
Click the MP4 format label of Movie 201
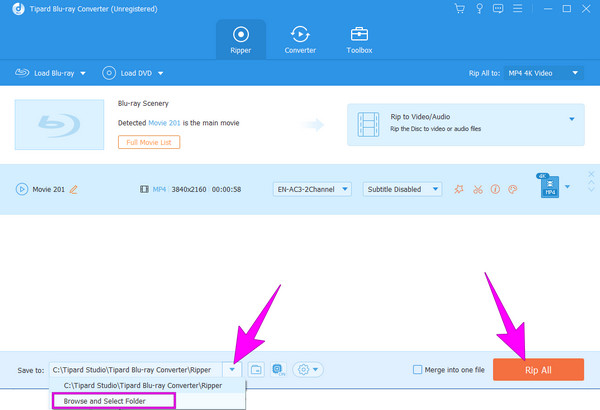[159, 189]
